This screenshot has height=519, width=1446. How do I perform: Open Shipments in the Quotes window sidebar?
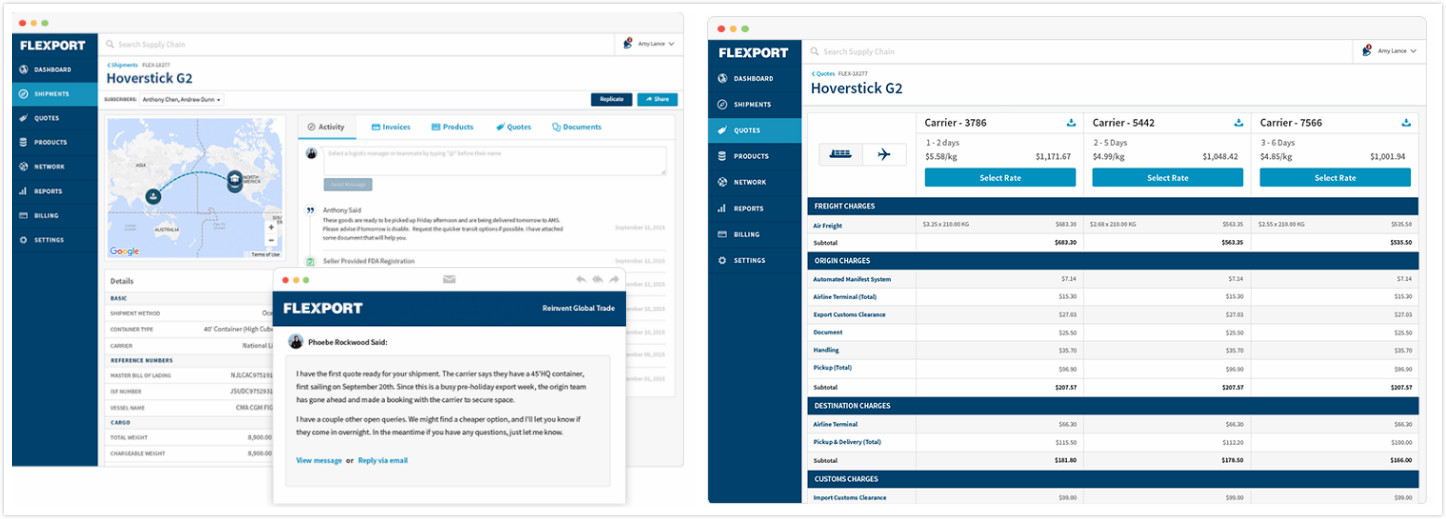755,104
